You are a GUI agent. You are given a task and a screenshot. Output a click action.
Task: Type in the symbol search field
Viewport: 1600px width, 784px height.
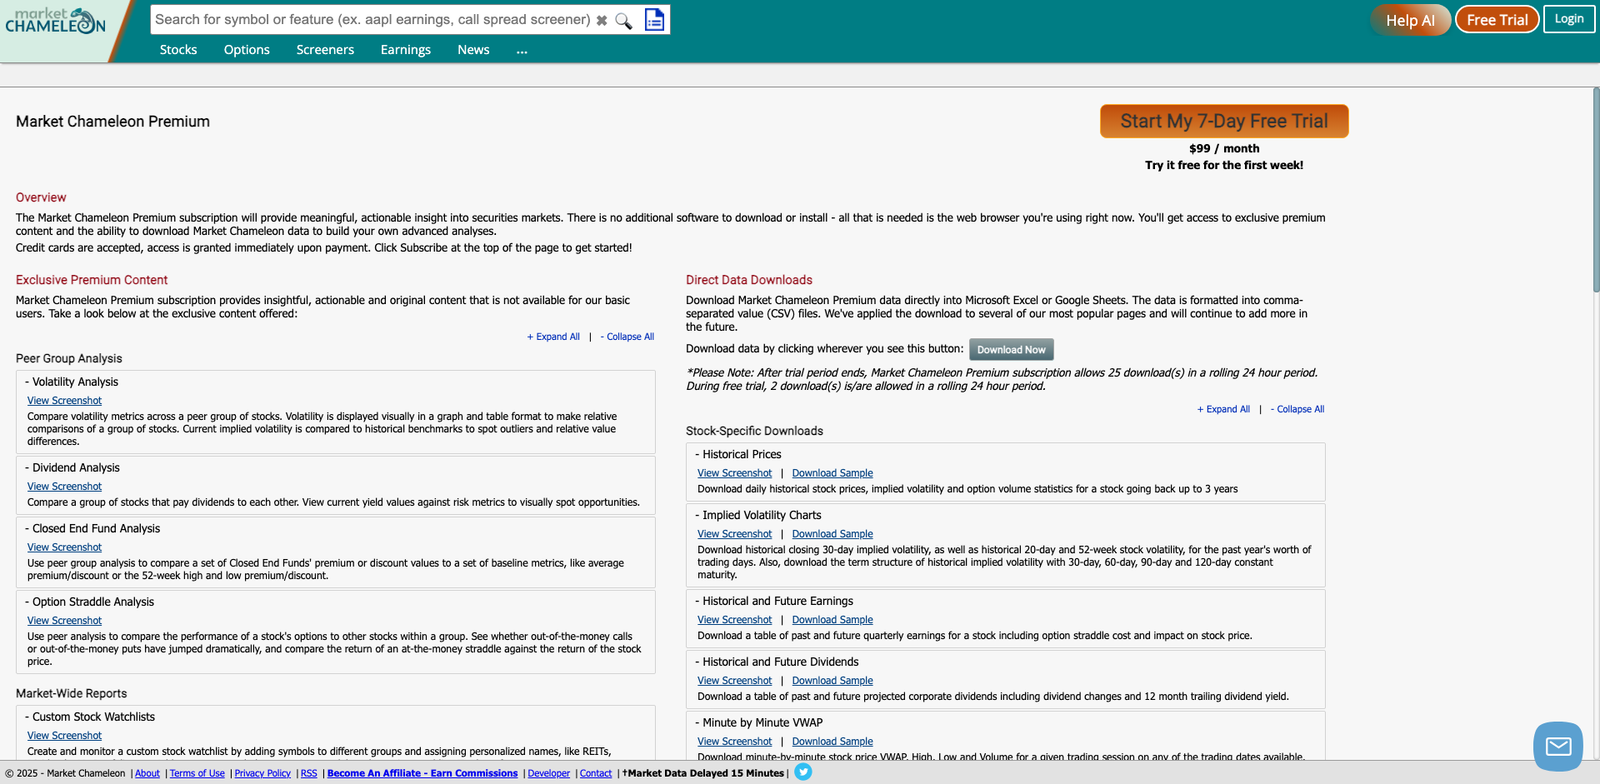pos(372,20)
